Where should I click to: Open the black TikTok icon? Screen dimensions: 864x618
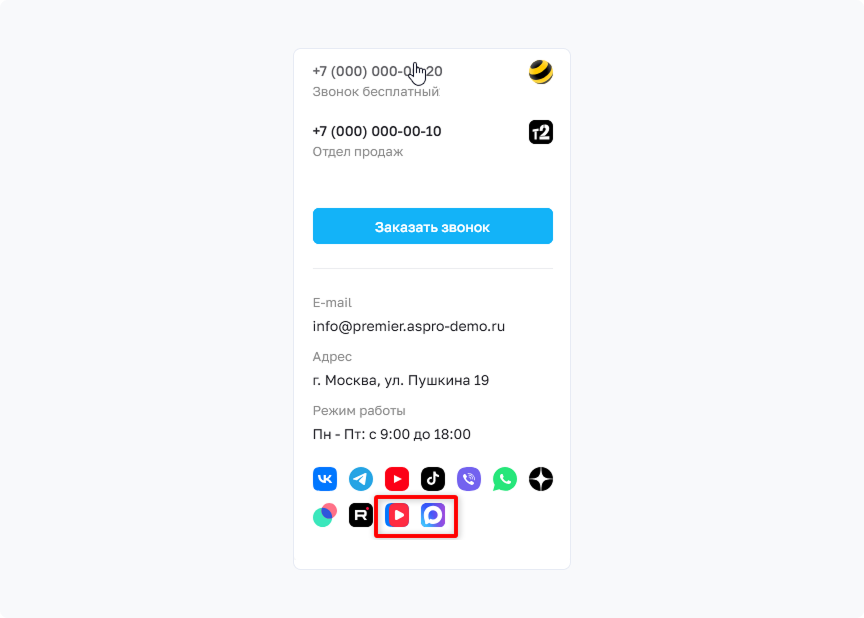pos(433,479)
